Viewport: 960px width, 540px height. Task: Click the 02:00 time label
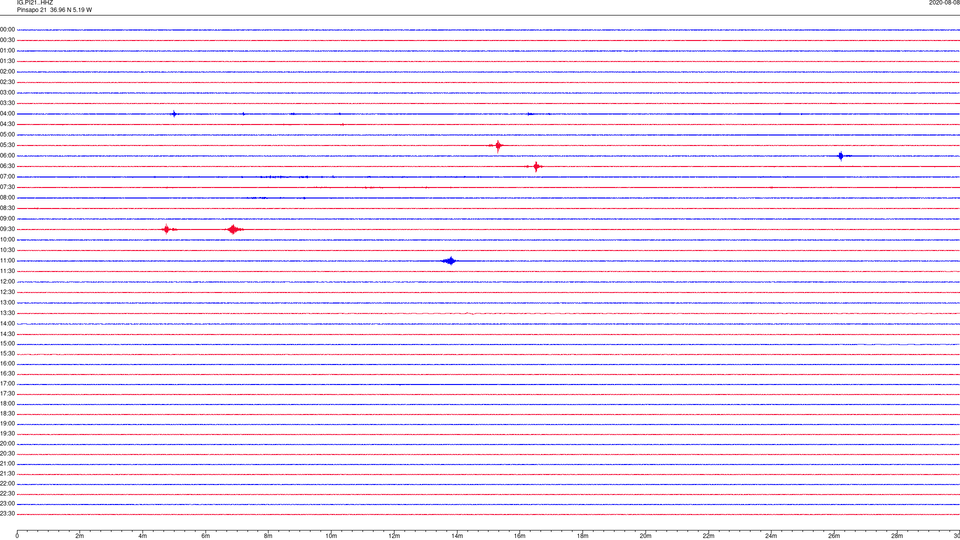7,72
